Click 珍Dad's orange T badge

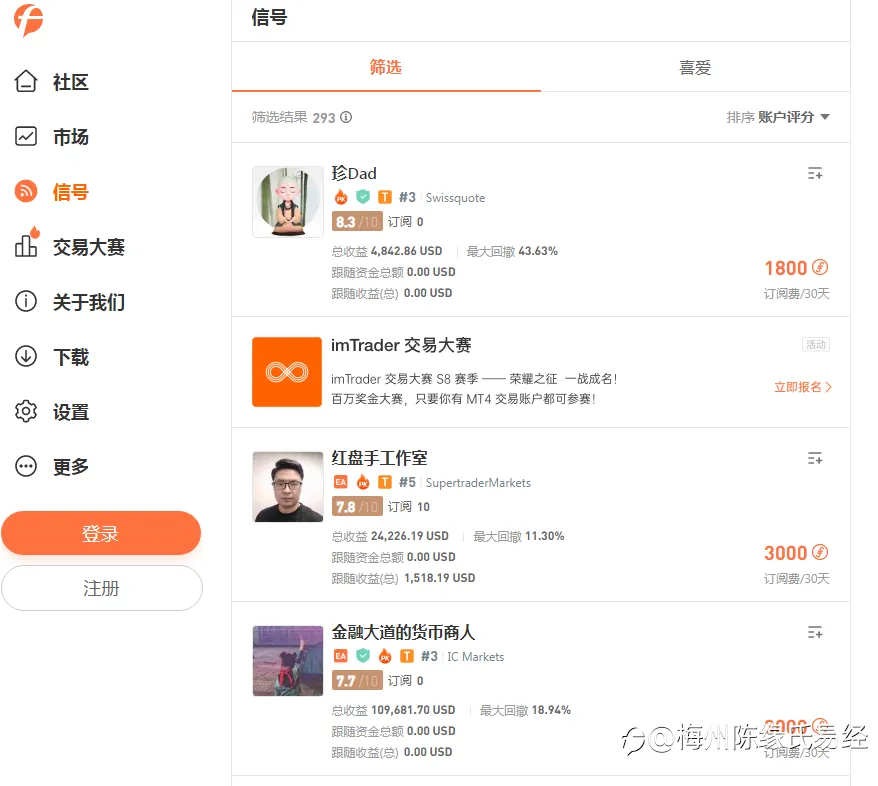pyautogui.click(x=385, y=197)
